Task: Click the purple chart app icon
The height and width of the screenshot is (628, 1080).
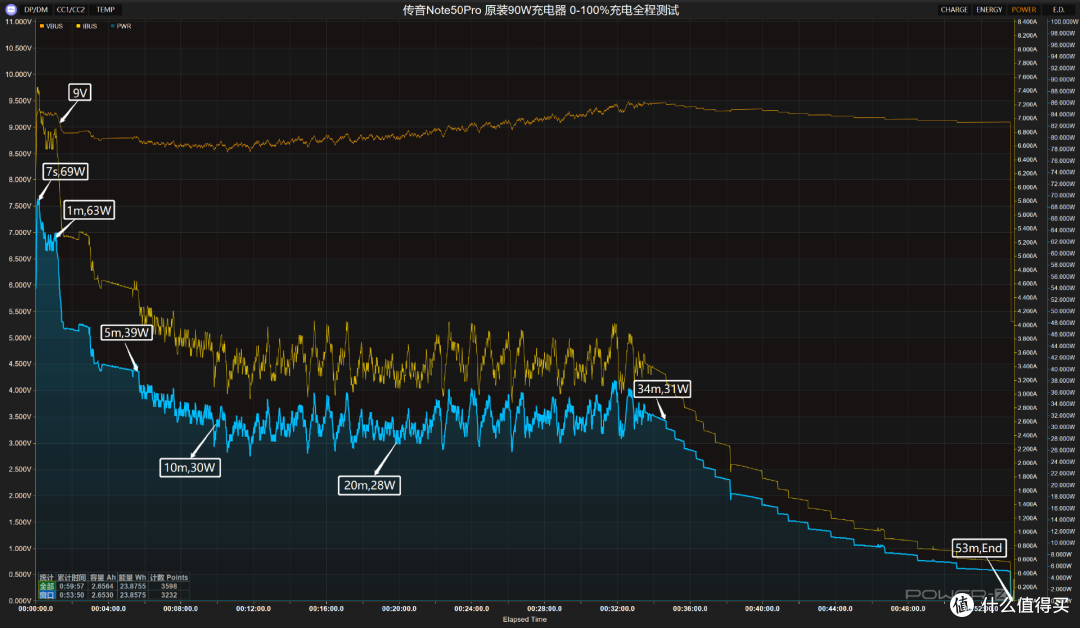Action: click(x=10, y=10)
